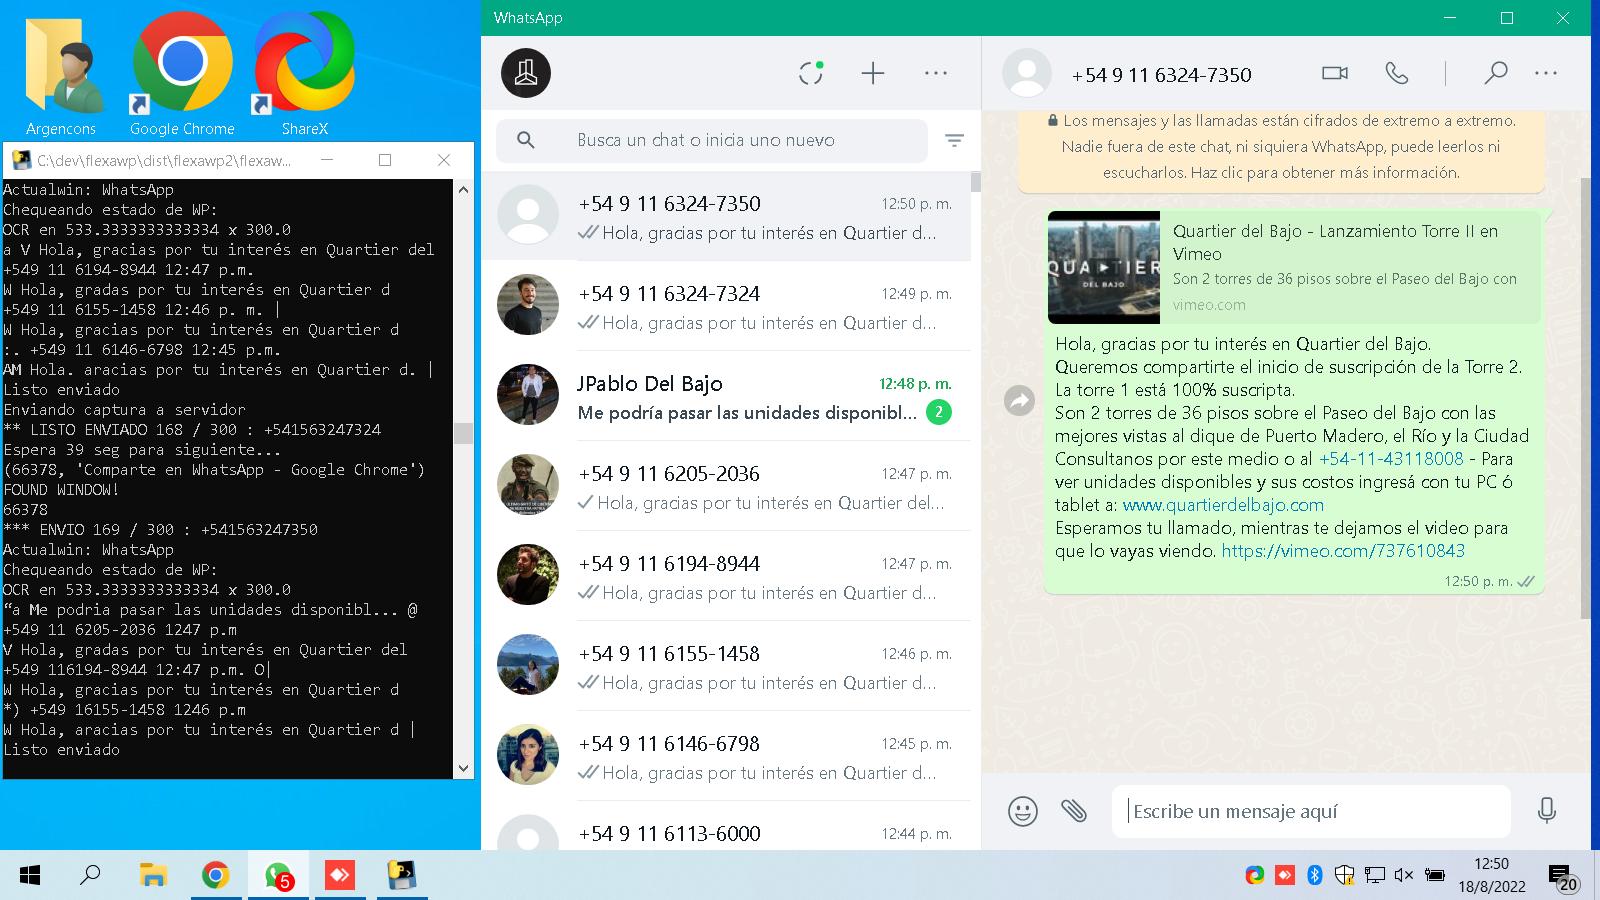Click the console scrollbar thumb
Viewport: 1600px width, 900px height.
click(463, 433)
